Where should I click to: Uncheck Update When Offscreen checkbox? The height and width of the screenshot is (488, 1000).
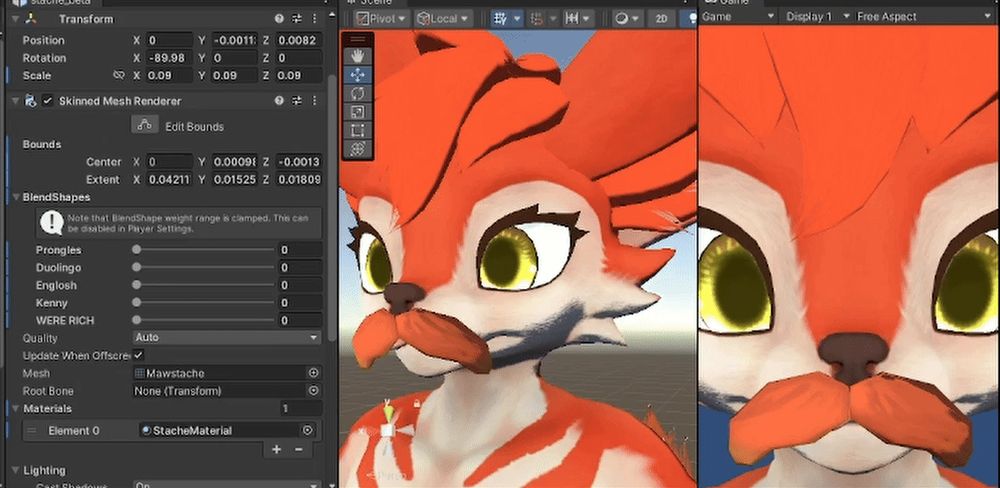pos(138,355)
